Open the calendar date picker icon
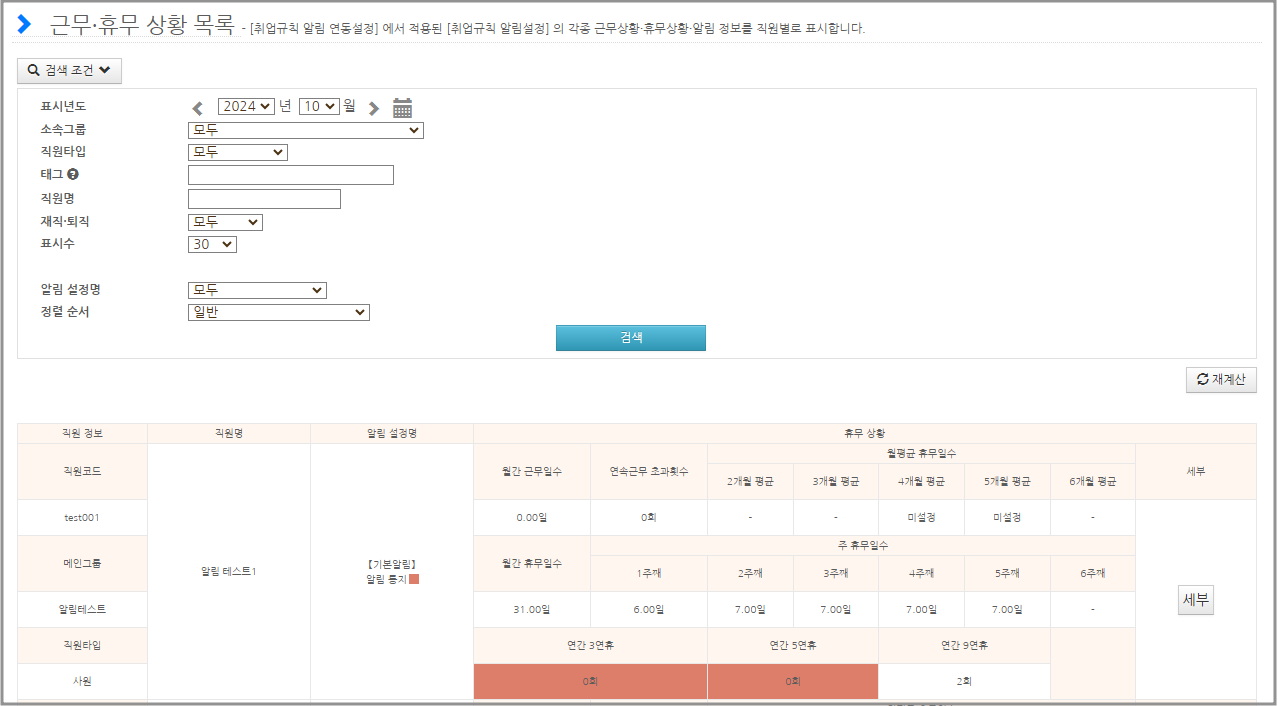The width and height of the screenshot is (1278, 706). tap(402, 108)
